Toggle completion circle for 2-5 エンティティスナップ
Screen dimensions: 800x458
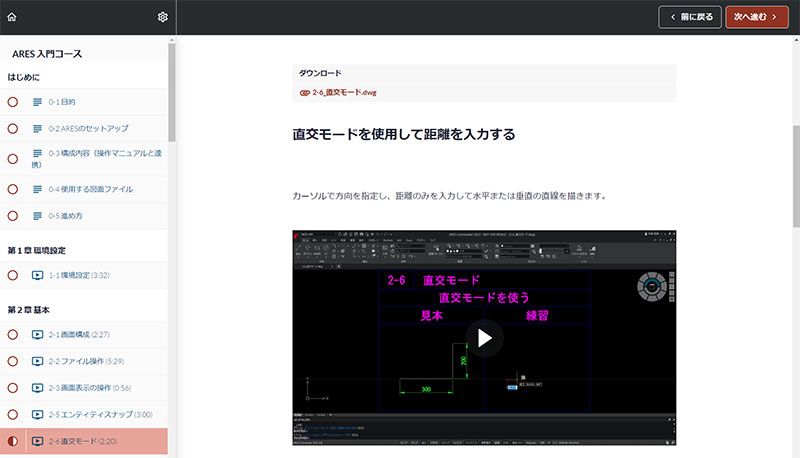(13, 414)
